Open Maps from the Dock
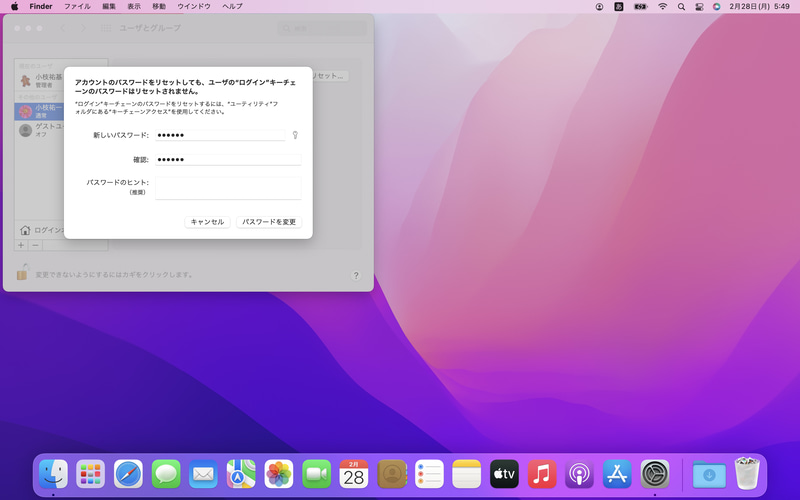Screen dimensions: 800x500 pyautogui.click(x=241, y=474)
